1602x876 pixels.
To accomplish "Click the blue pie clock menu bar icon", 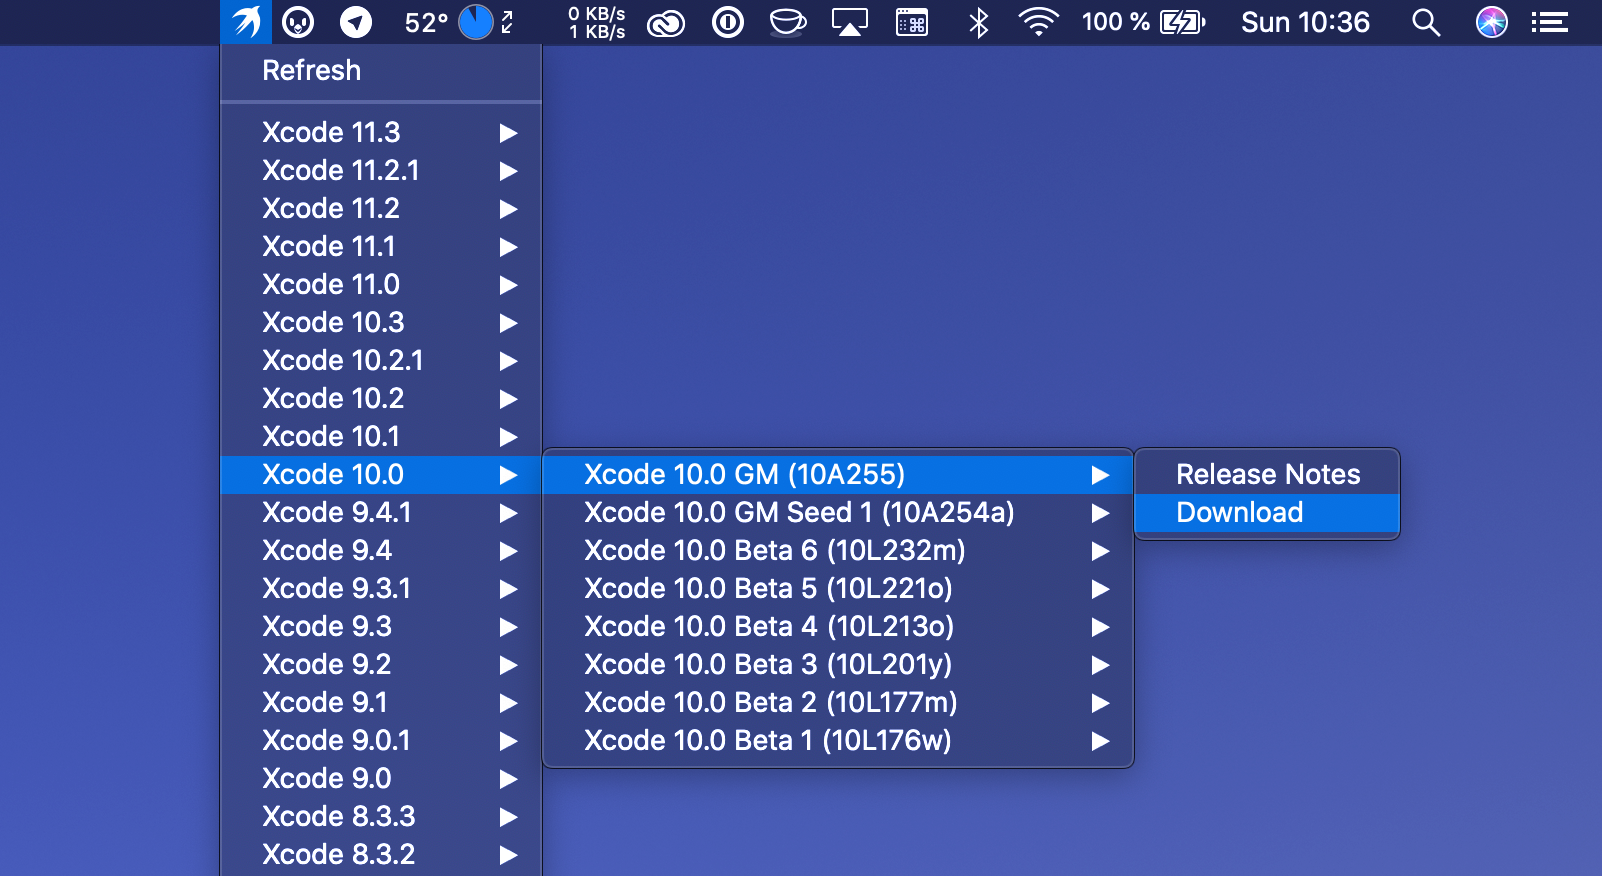I will (x=476, y=22).
